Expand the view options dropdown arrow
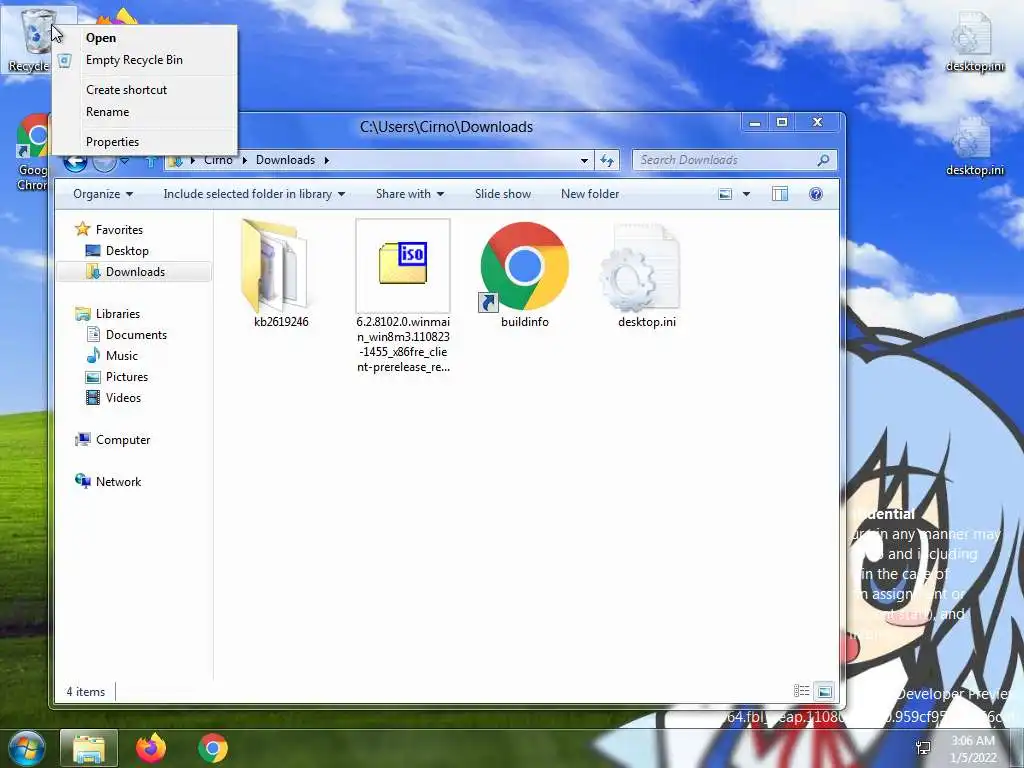This screenshot has width=1024, height=768. (x=746, y=194)
